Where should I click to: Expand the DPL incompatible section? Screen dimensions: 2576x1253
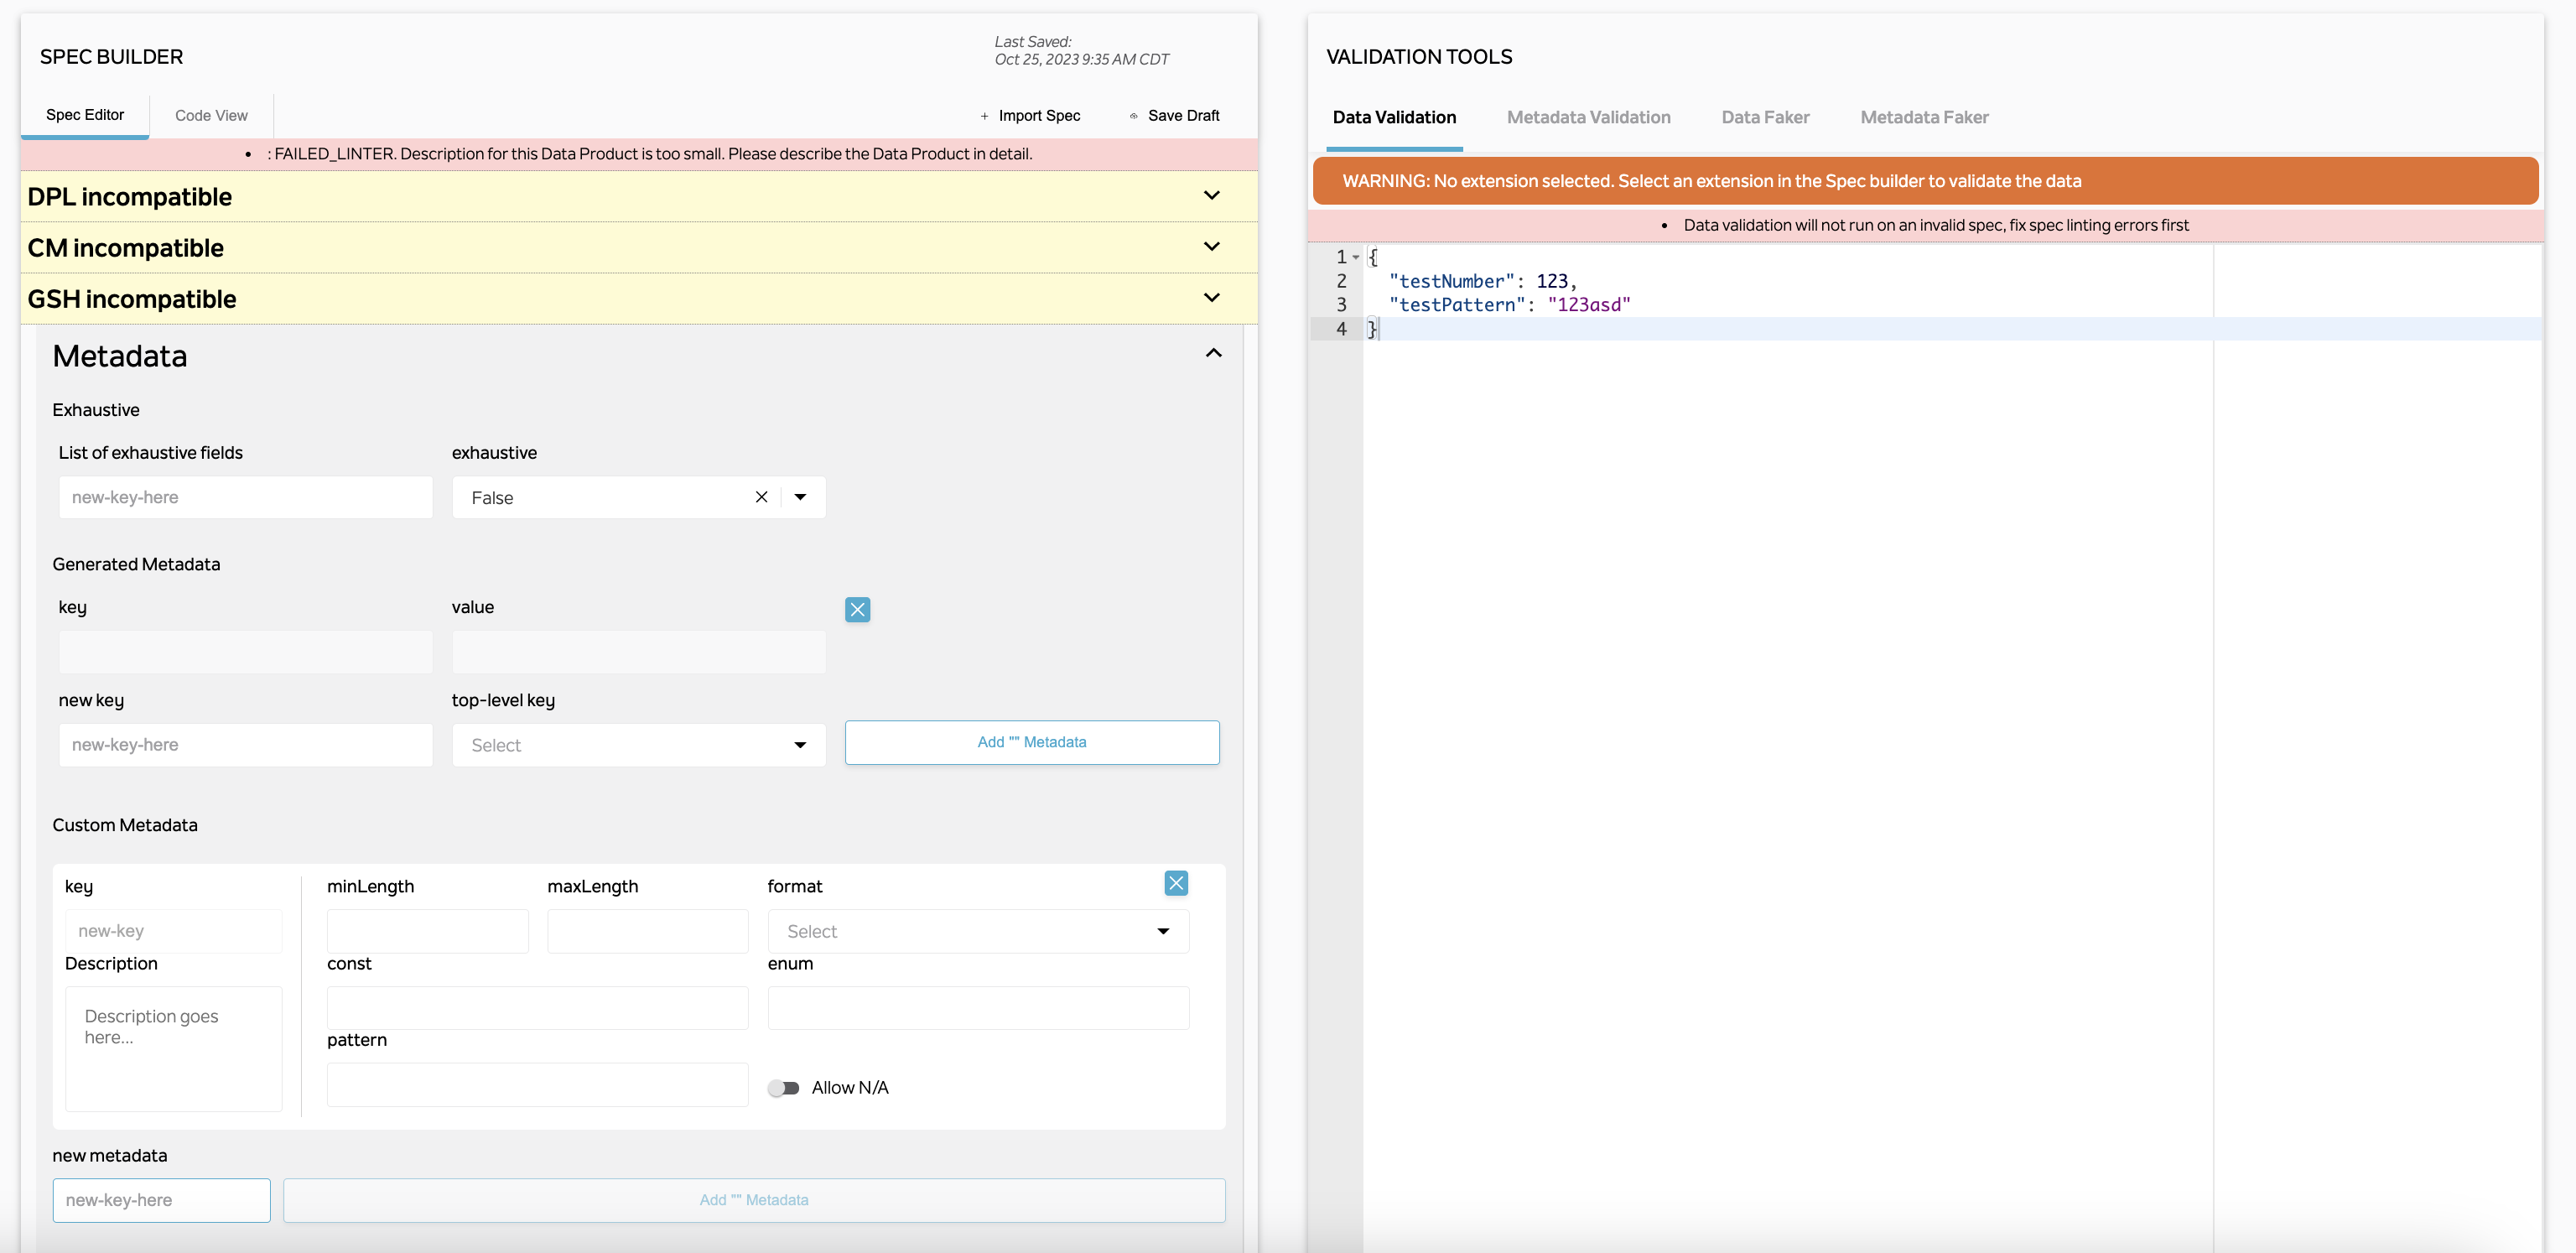click(x=1211, y=196)
